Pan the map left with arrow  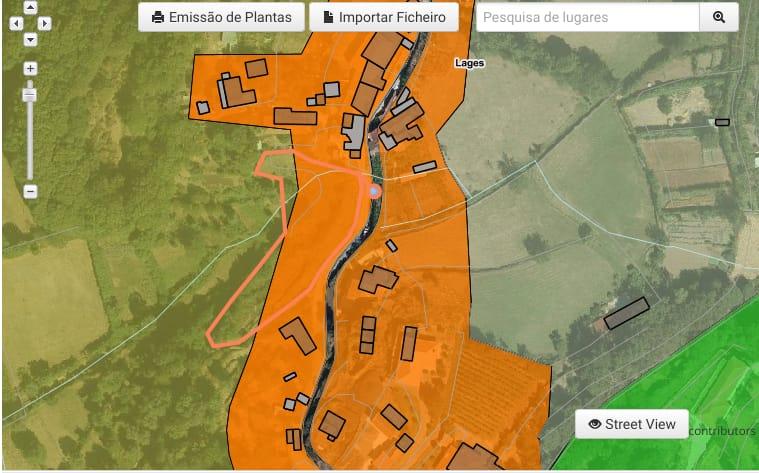point(16,23)
